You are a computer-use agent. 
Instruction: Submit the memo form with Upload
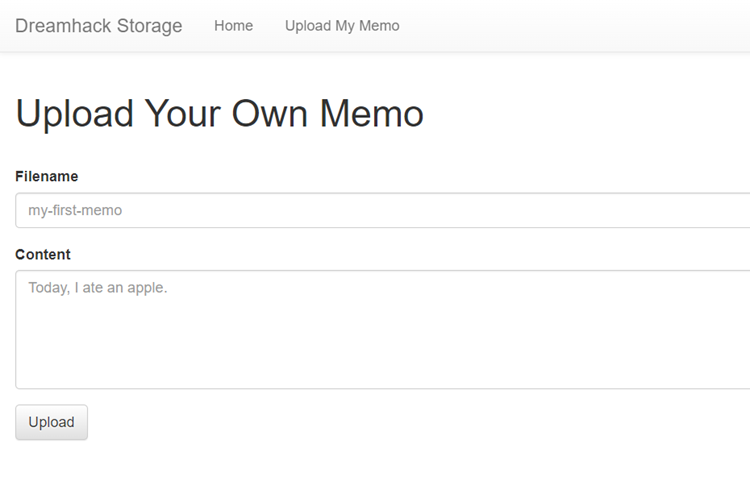[51, 422]
